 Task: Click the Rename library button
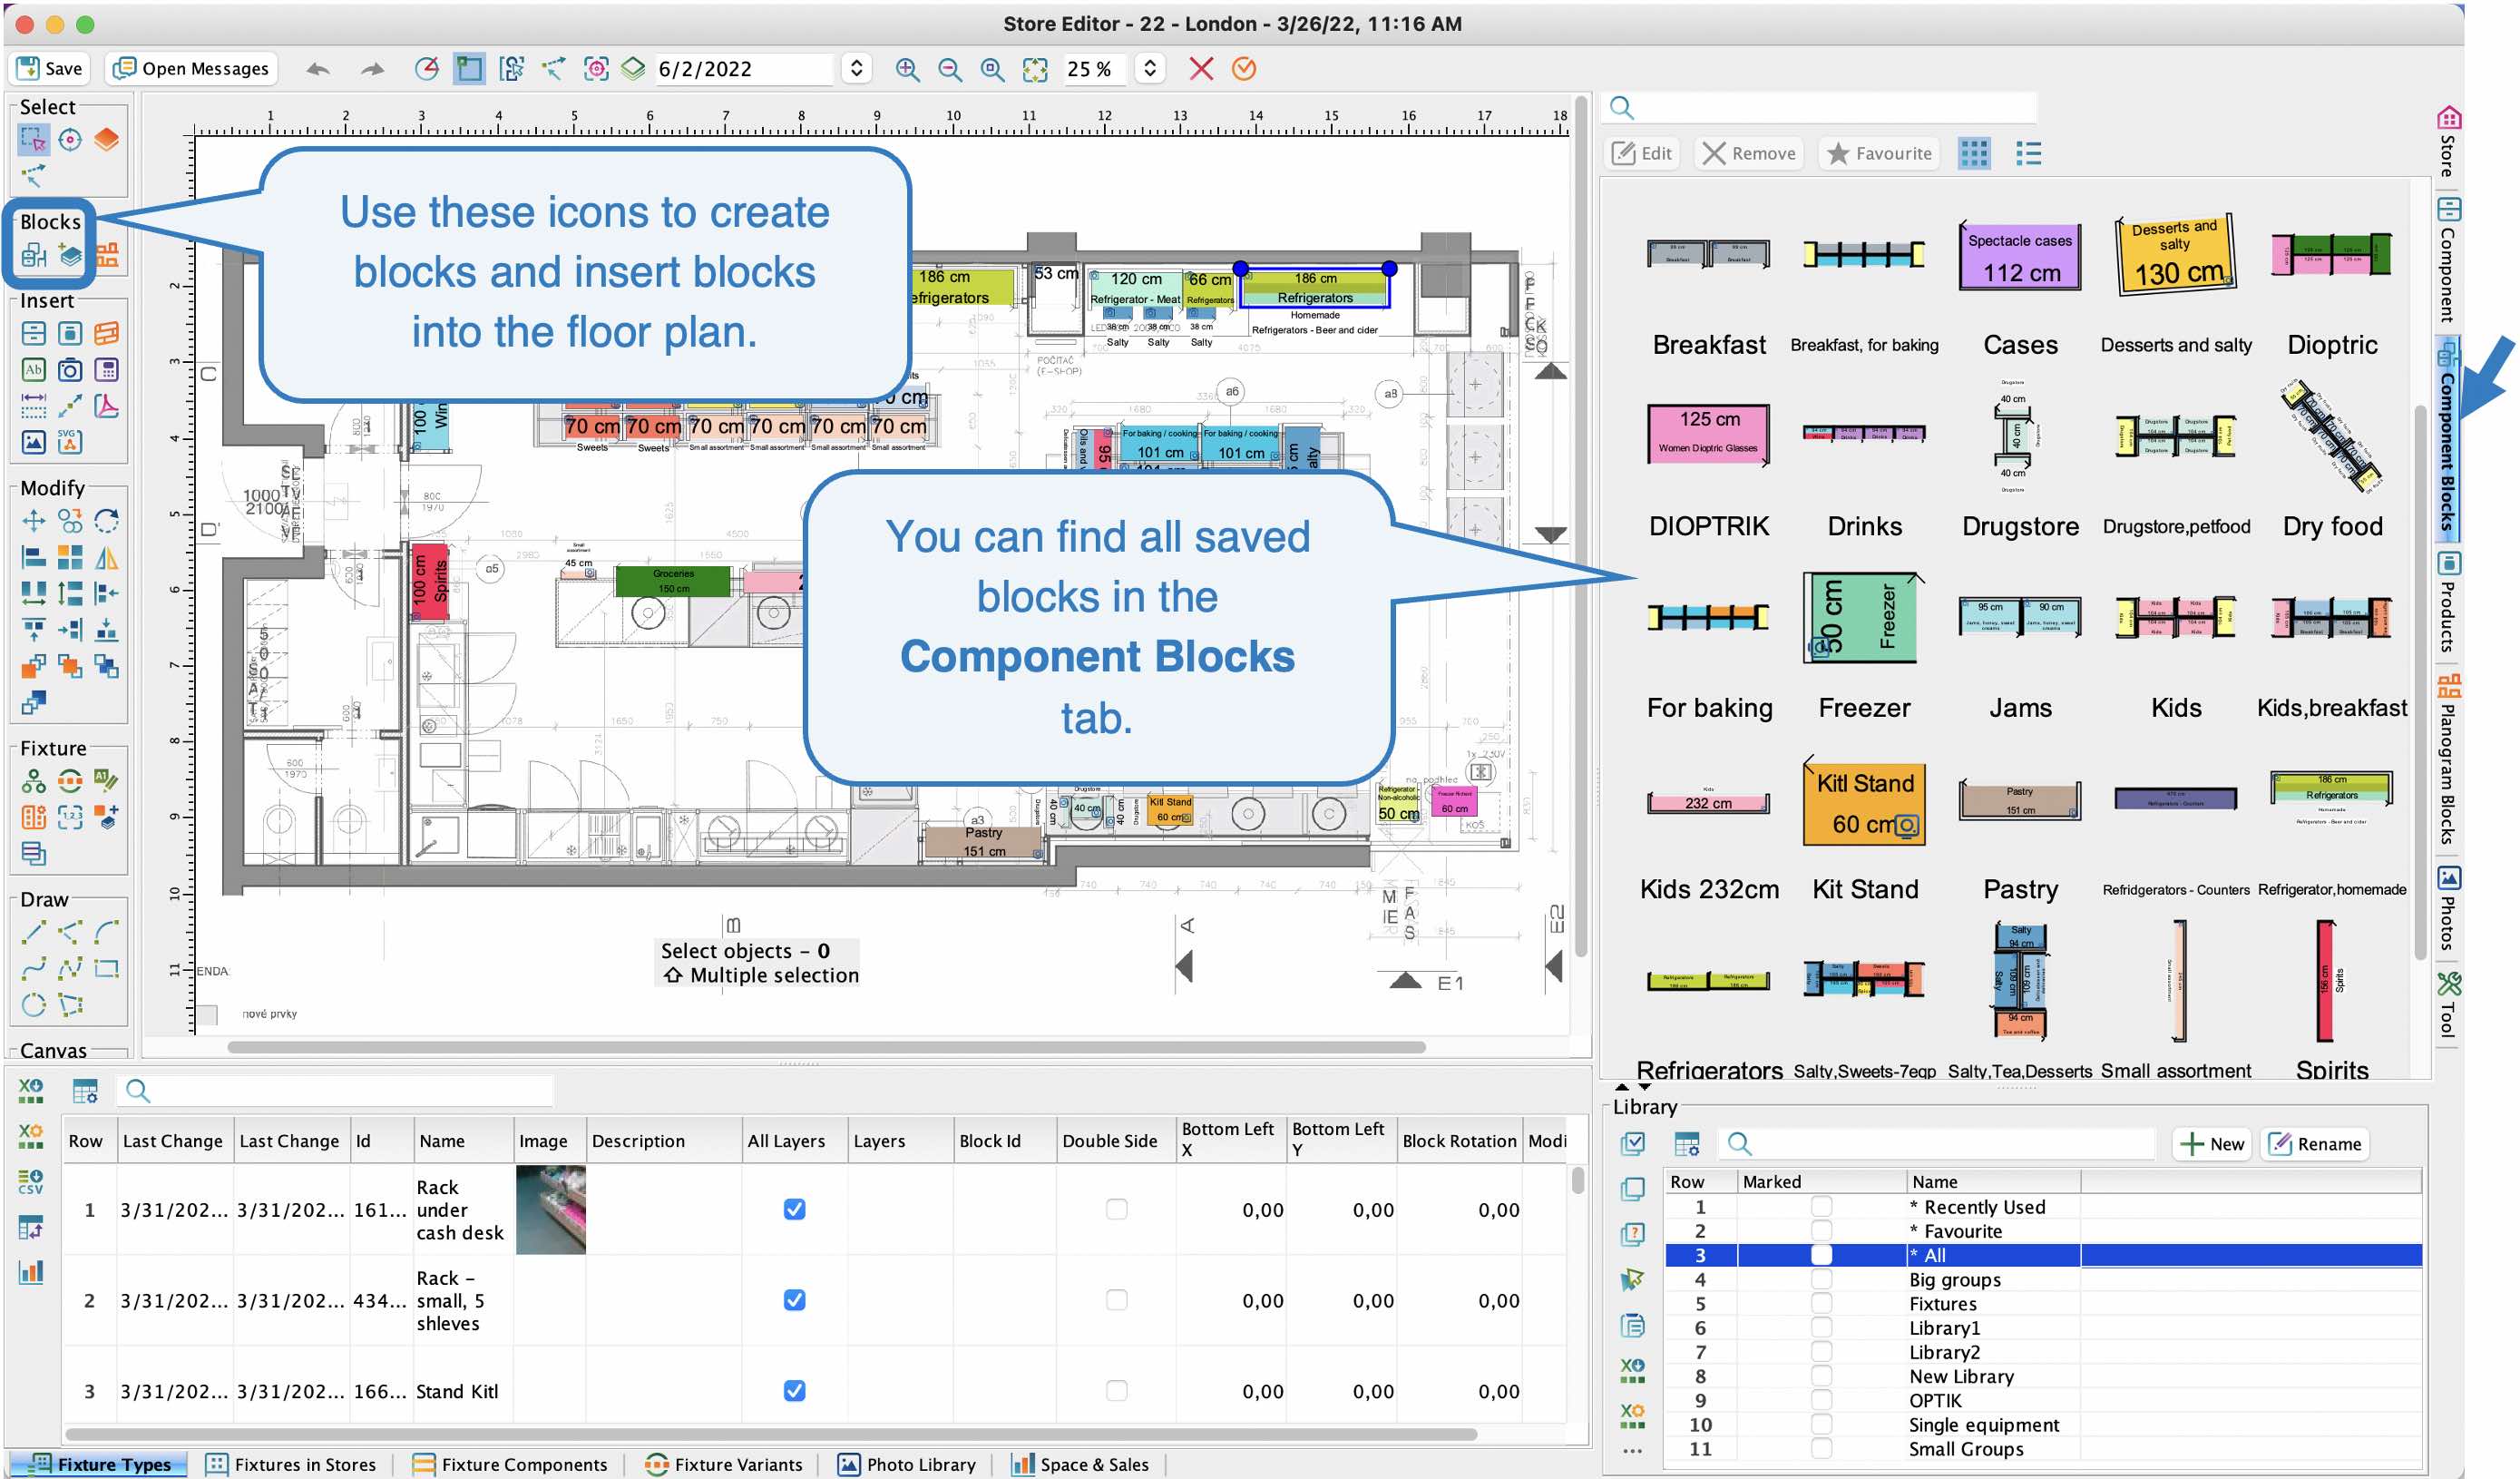coord(2315,1144)
